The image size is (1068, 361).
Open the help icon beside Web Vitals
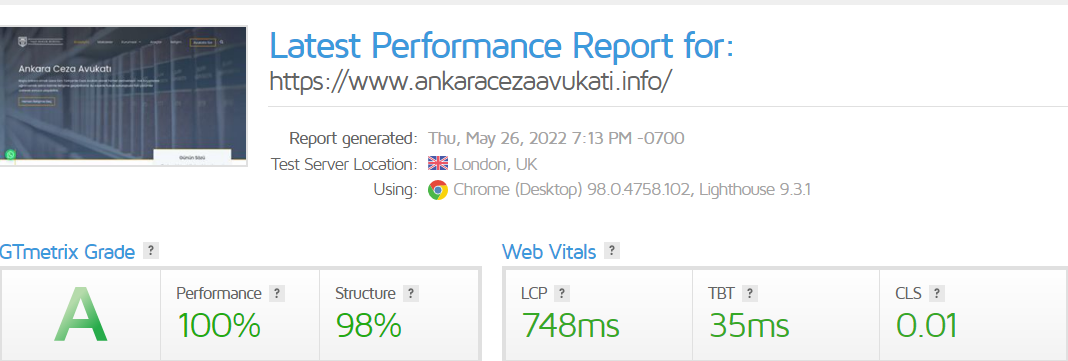[612, 251]
